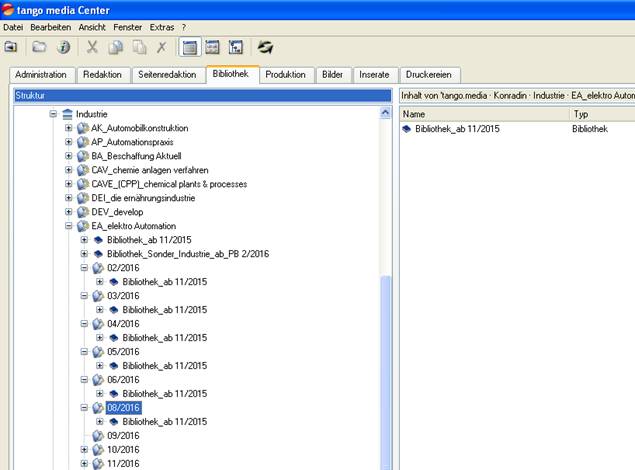
Task: Toggle the details view toolbar button
Action: pyautogui.click(x=212, y=47)
